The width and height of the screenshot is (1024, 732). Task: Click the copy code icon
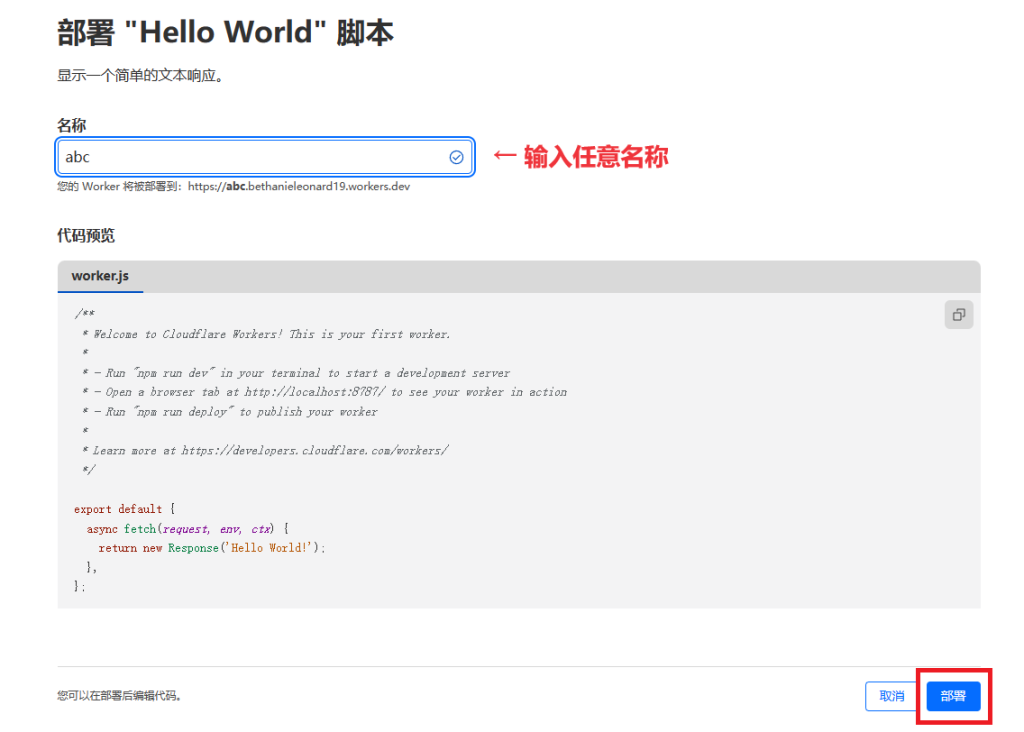coord(958,315)
